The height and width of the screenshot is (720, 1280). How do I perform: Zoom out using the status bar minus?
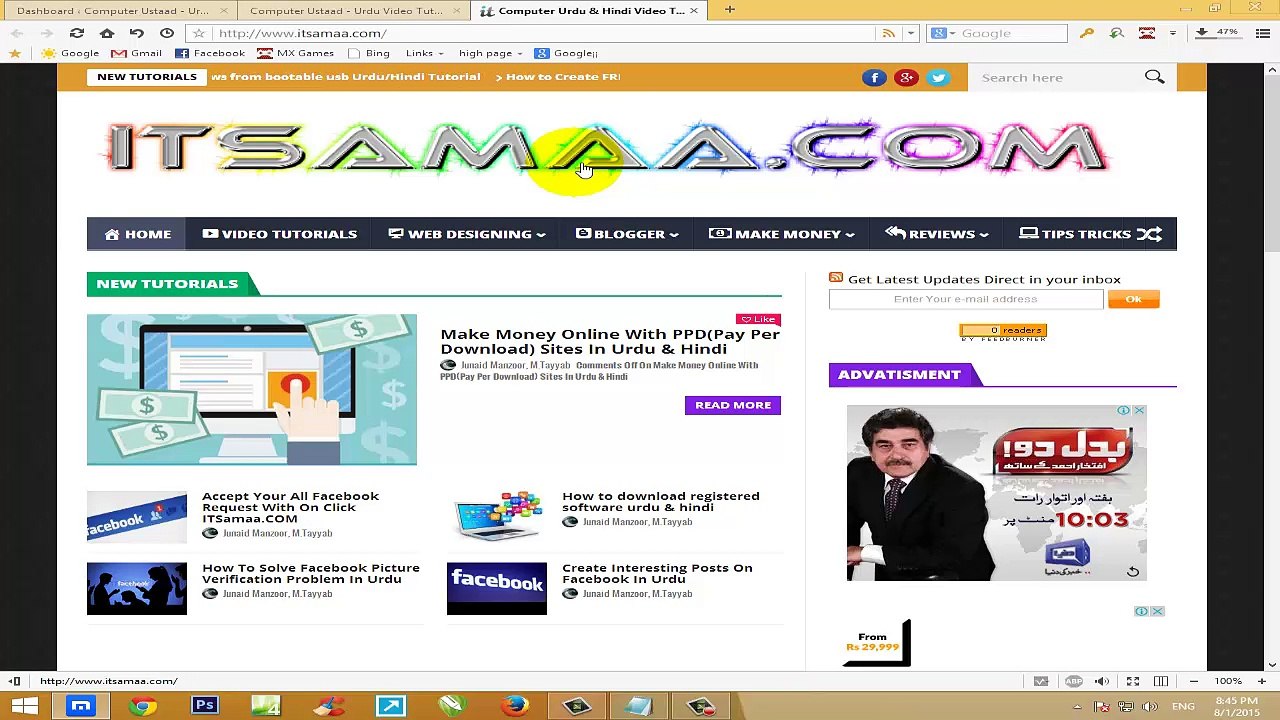tap(1194, 681)
